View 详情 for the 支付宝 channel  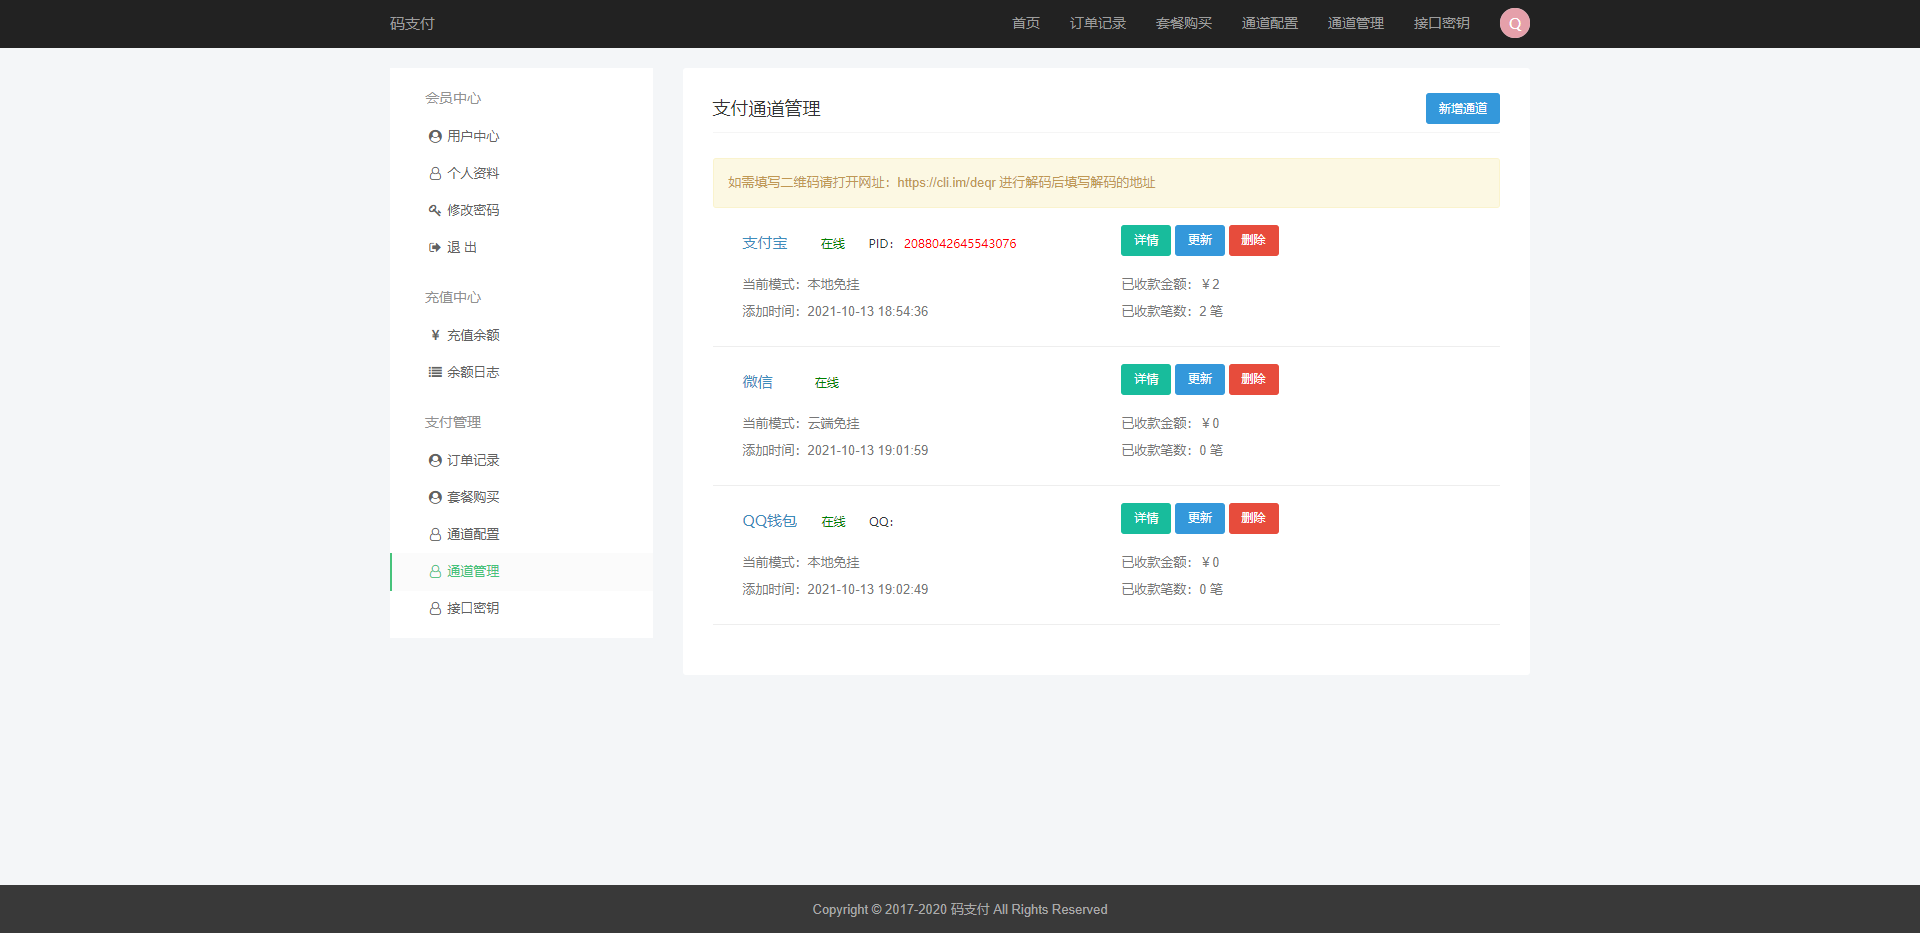[x=1145, y=240]
